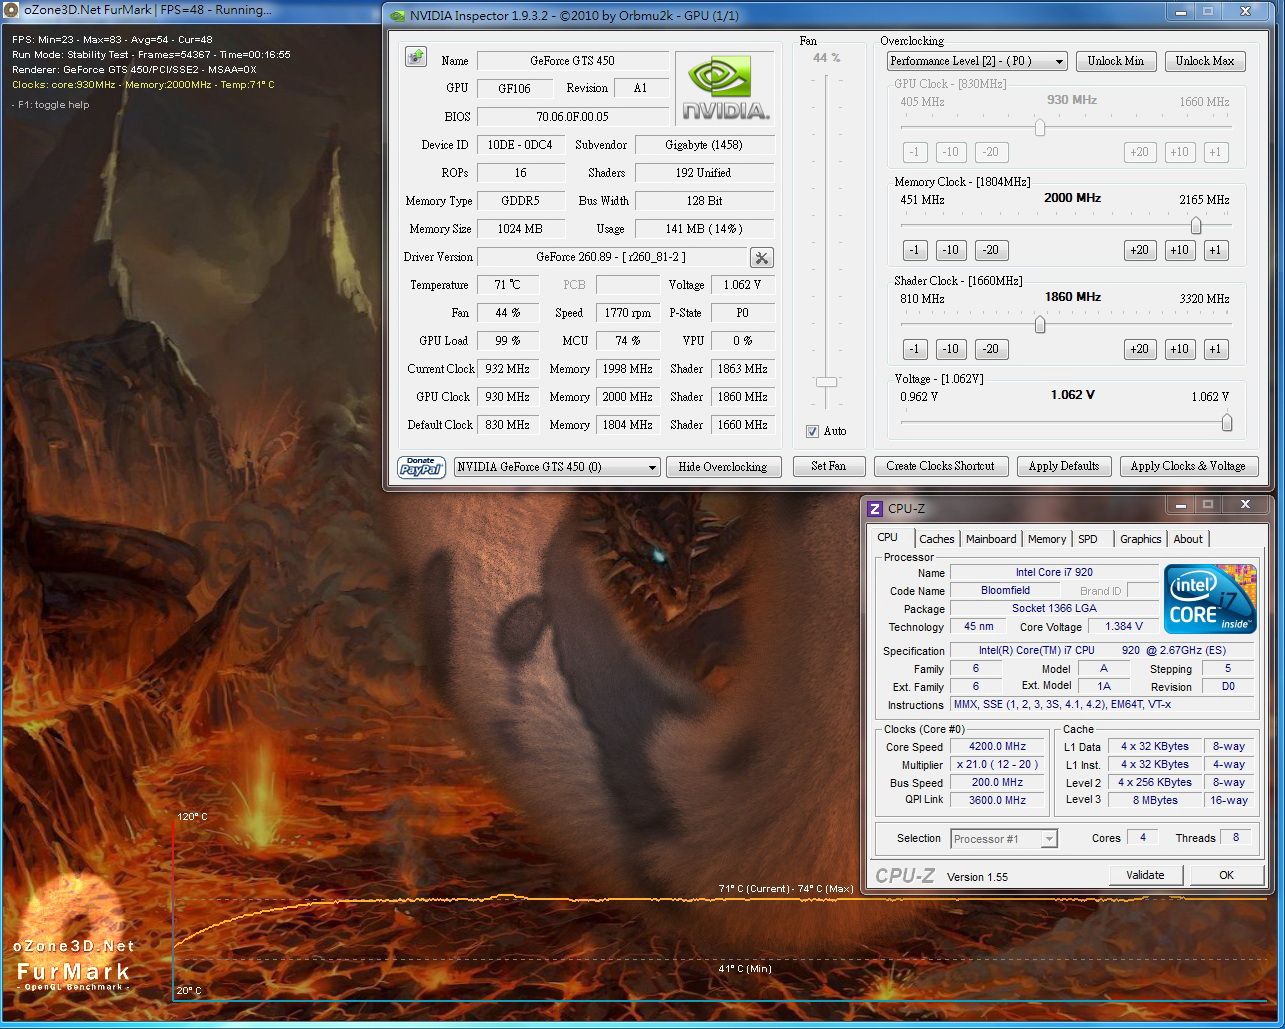Click the Subvendor Gigabyte (1458) field
The image size is (1285, 1029).
click(x=704, y=145)
